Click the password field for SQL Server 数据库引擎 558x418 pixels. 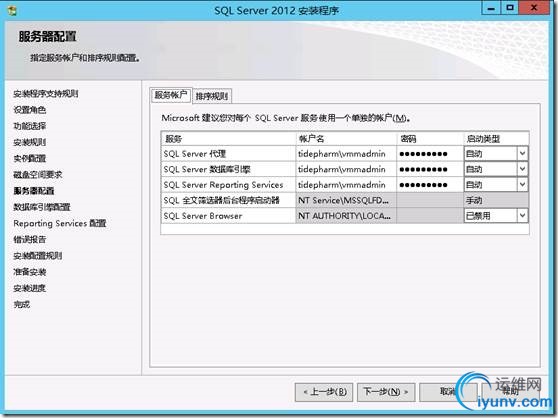point(430,169)
